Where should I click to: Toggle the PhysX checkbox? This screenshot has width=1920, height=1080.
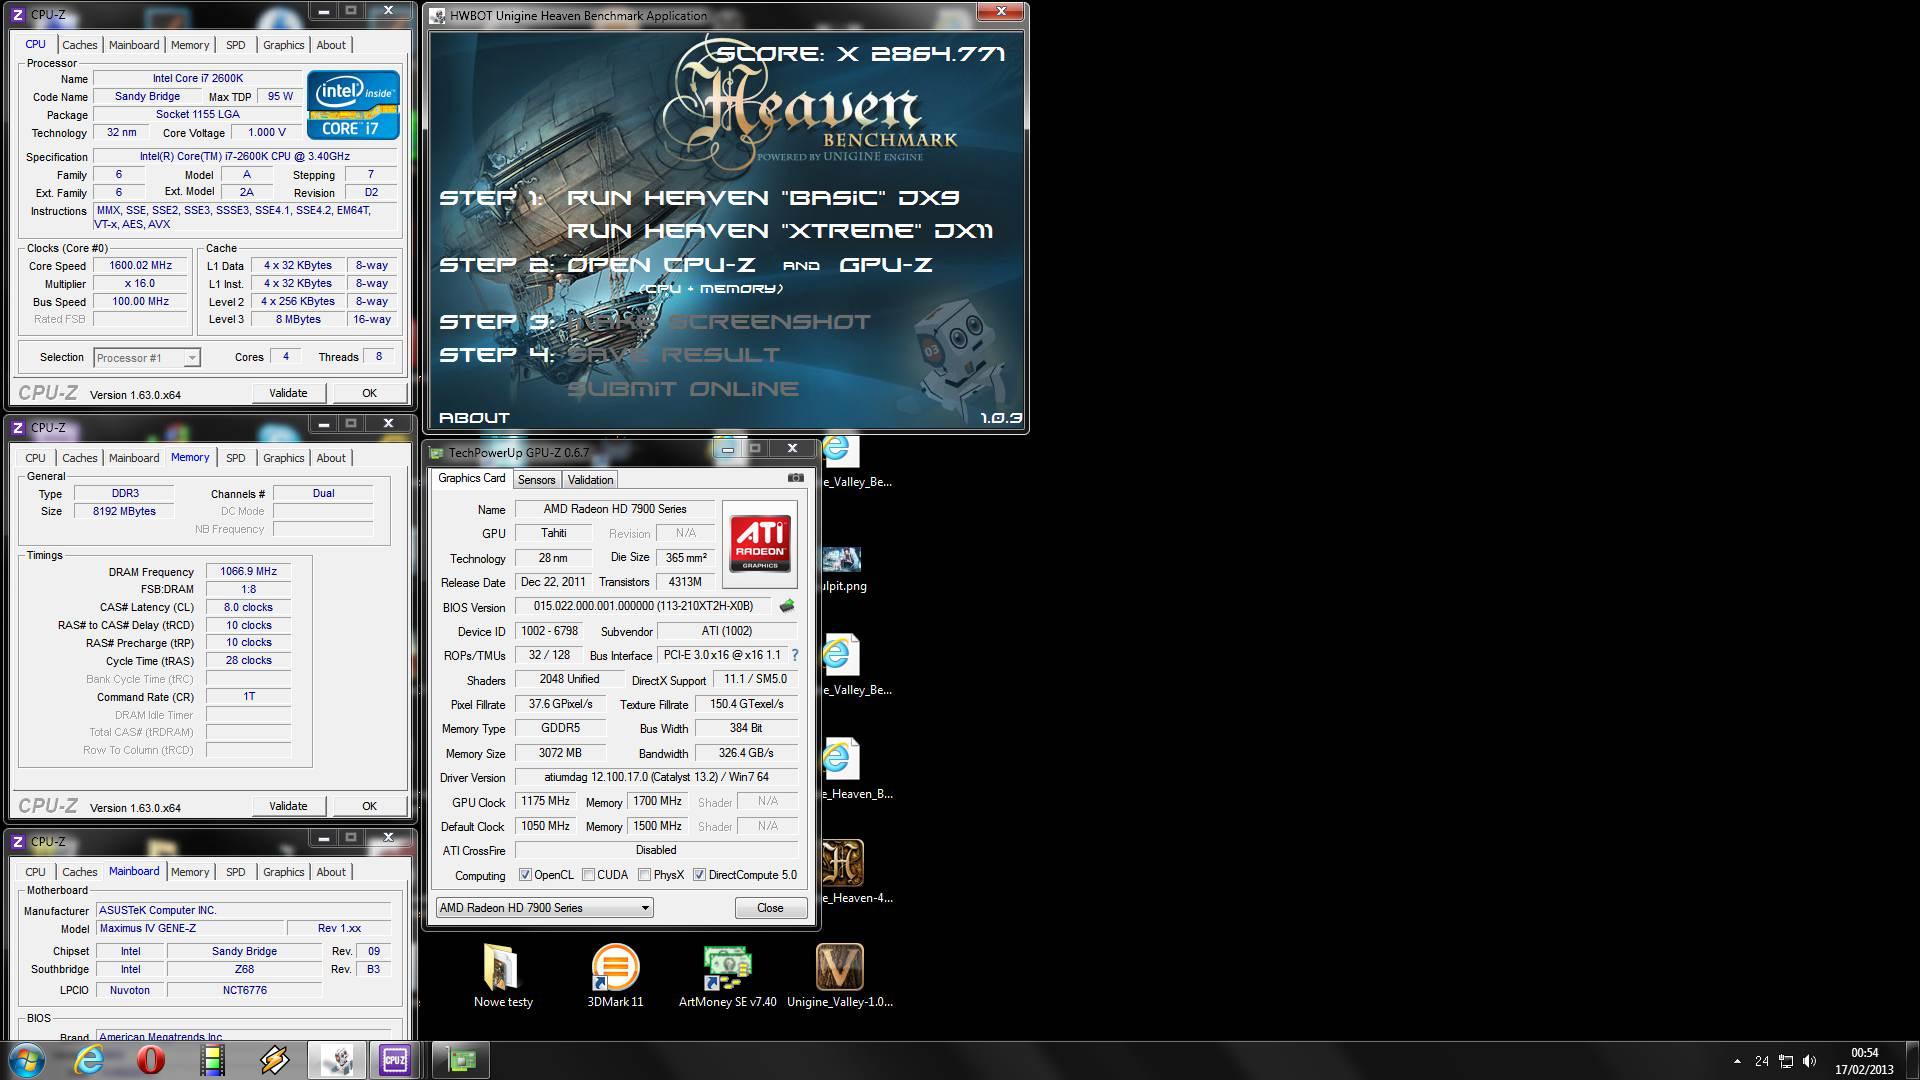coord(645,875)
